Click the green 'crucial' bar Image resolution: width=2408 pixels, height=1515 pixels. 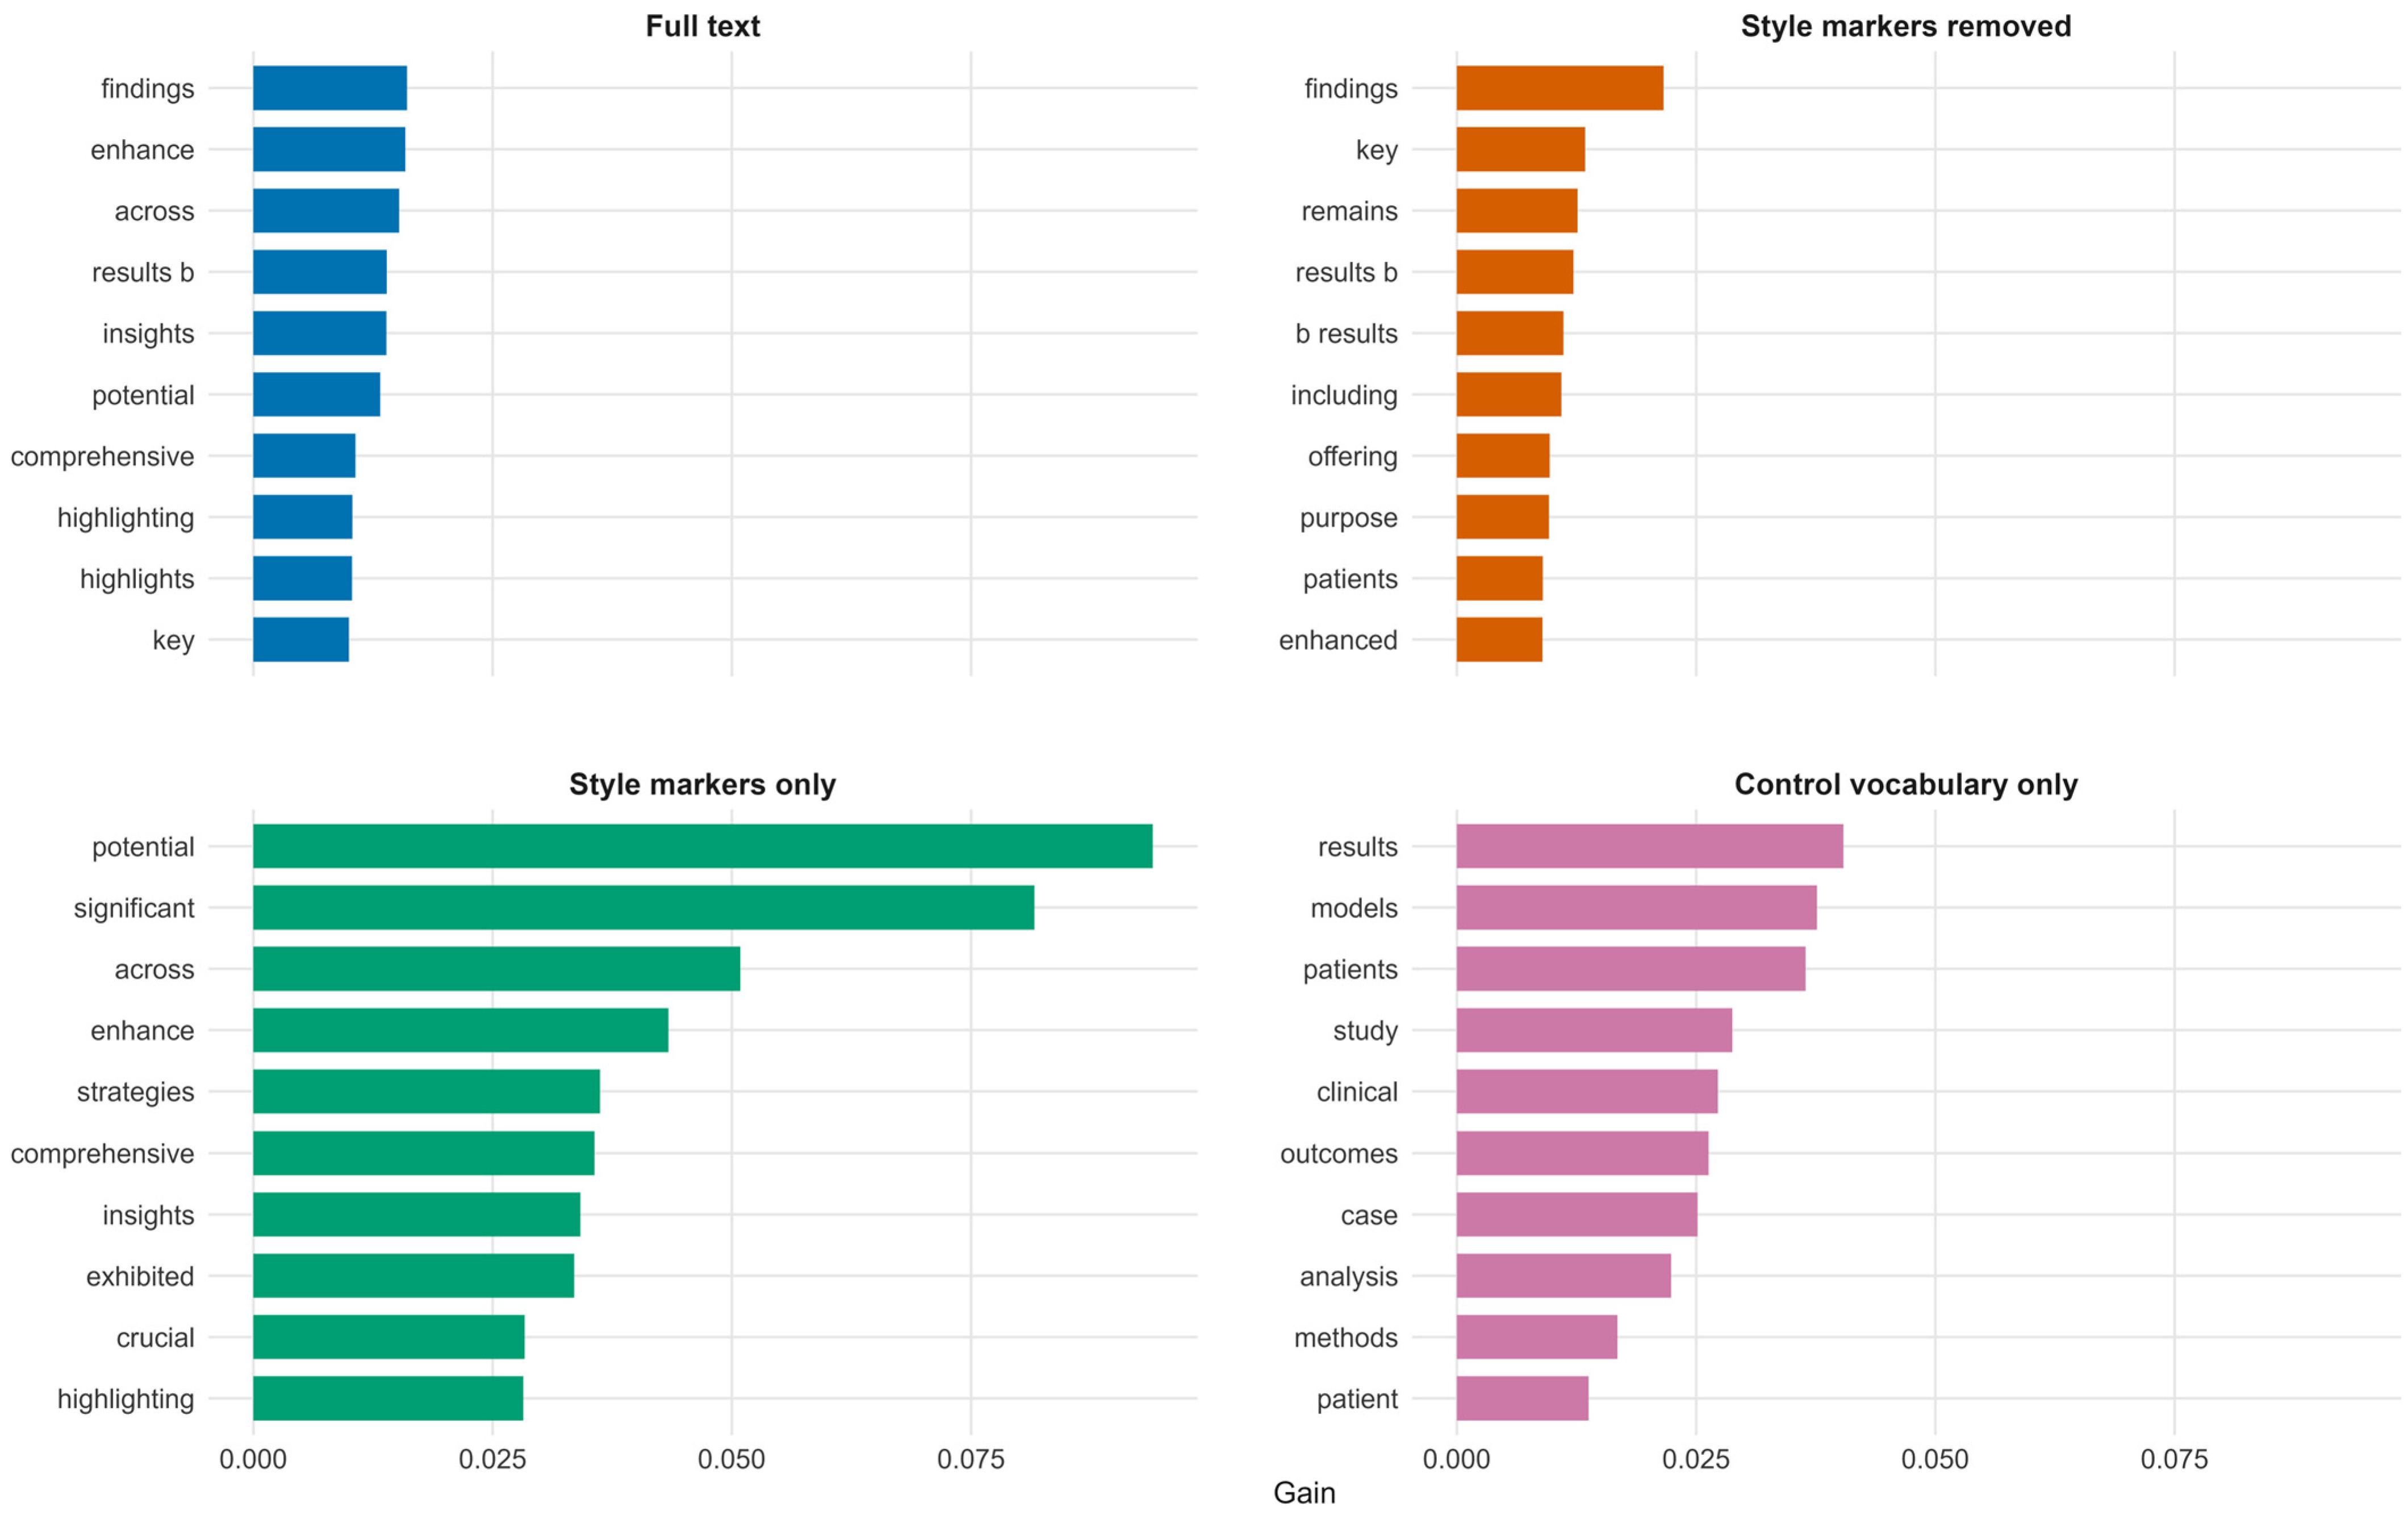[x=389, y=1337]
